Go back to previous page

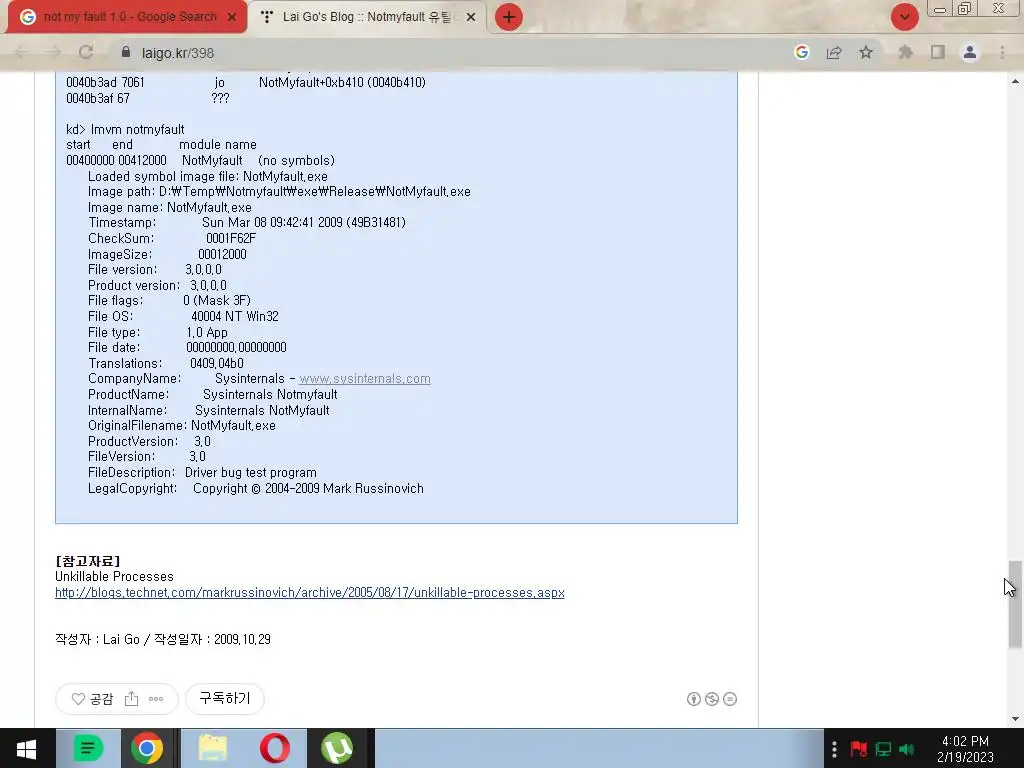coord(21,52)
